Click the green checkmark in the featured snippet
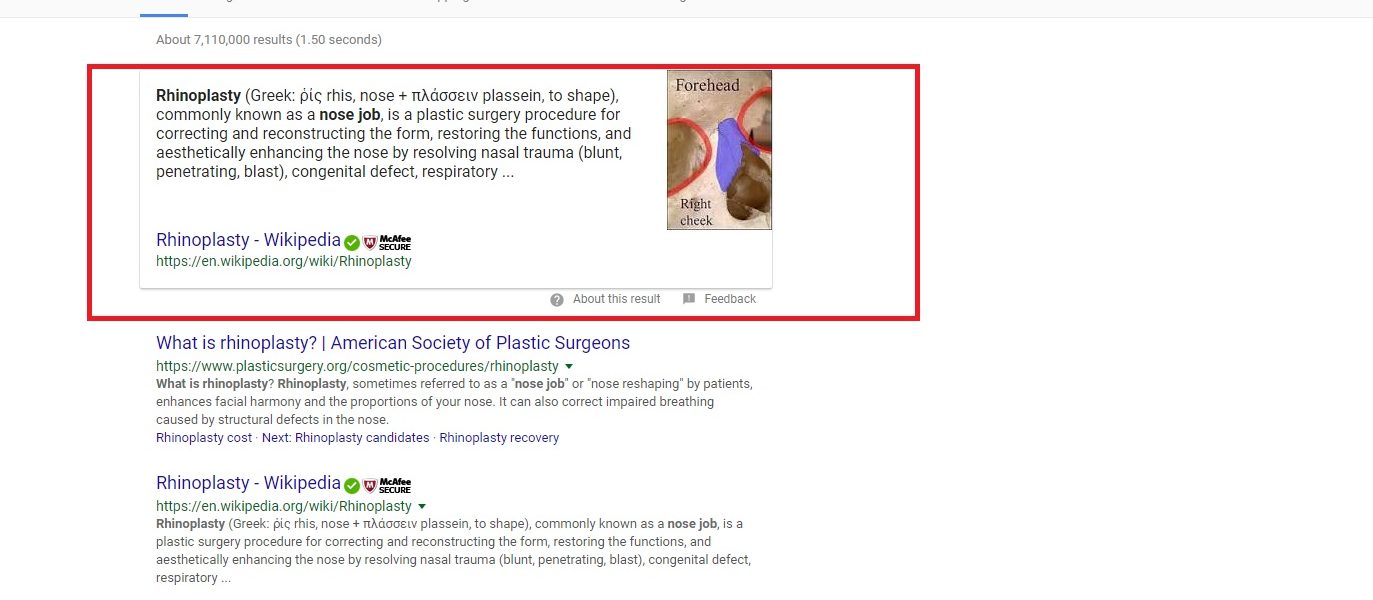The image size is (1373, 600). 352,243
